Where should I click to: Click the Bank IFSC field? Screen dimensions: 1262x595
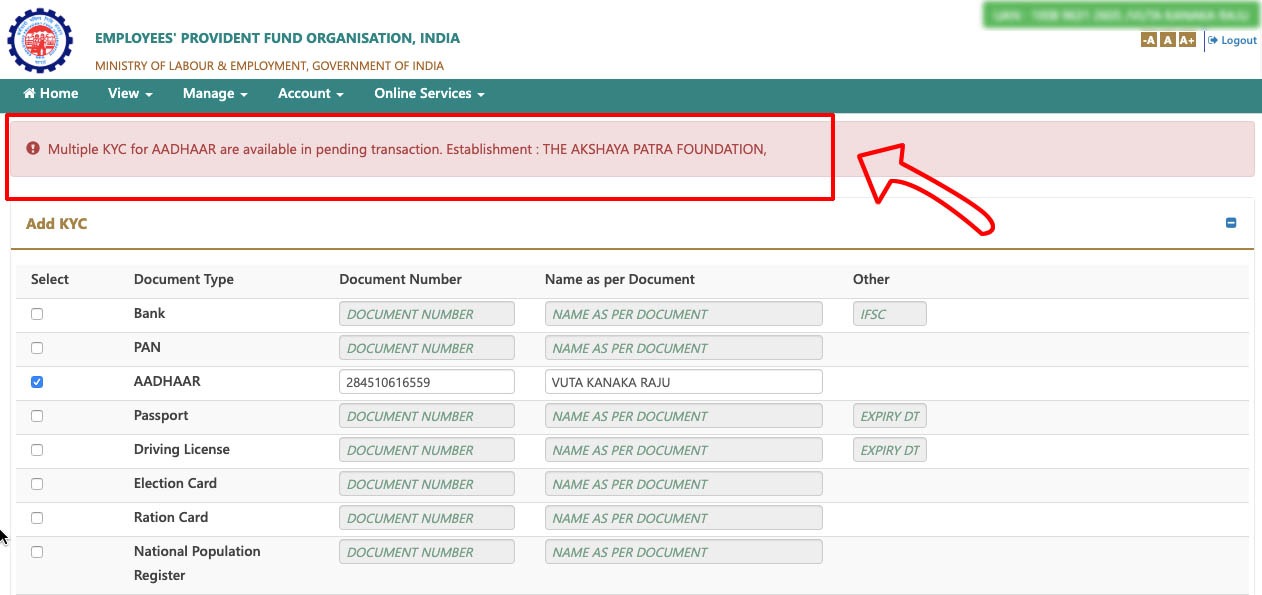tap(890, 314)
